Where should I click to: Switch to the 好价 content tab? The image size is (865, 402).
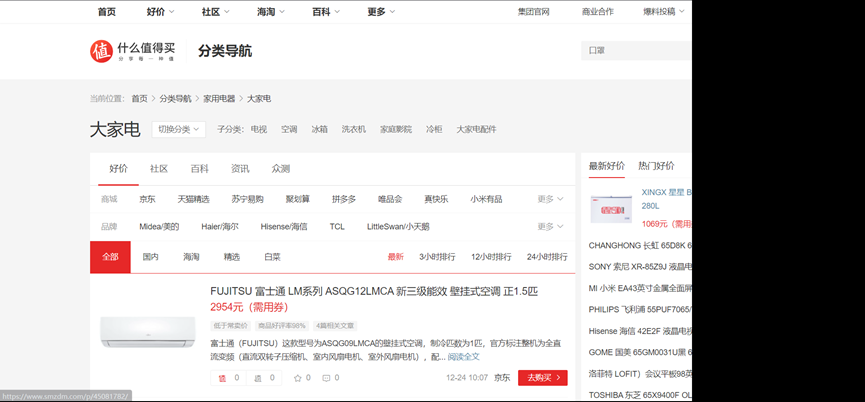[x=118, y=169]
